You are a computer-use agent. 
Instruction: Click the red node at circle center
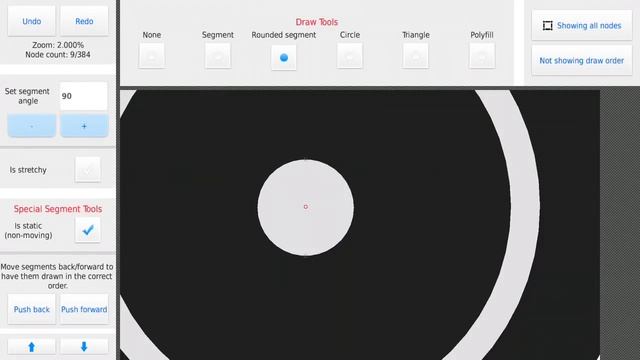[306, 207]
